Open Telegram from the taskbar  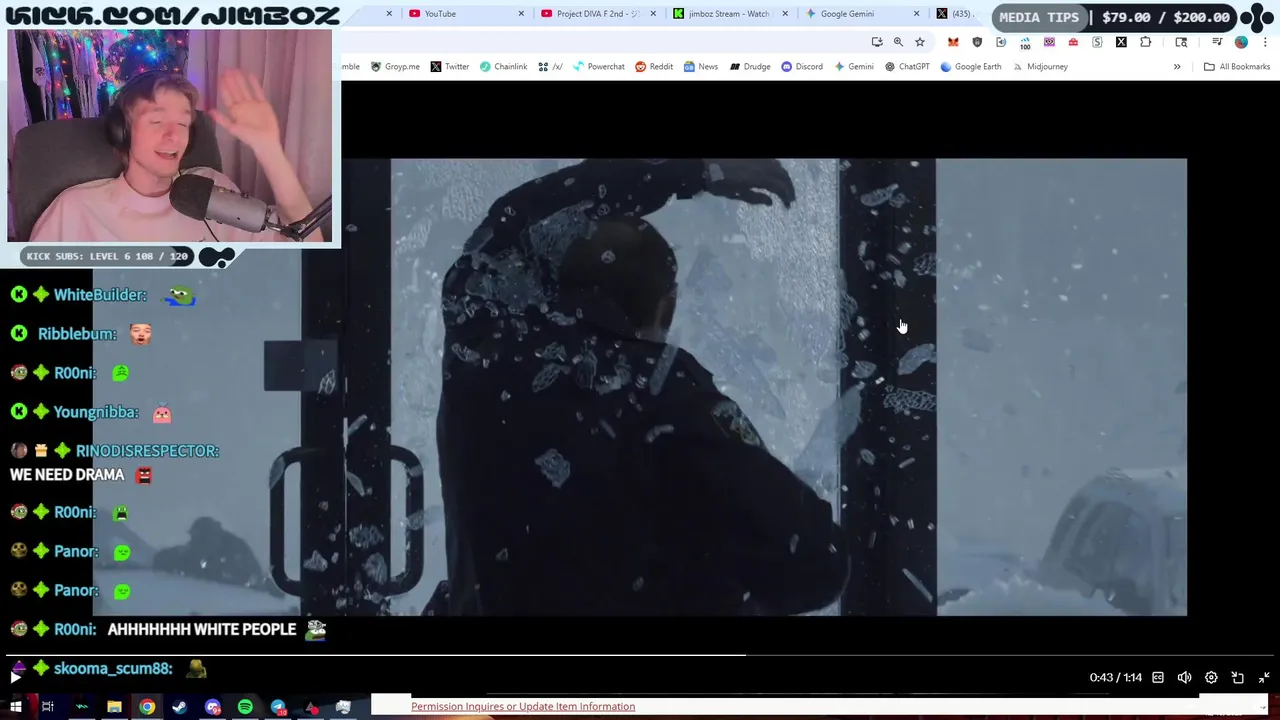[278, 707]
